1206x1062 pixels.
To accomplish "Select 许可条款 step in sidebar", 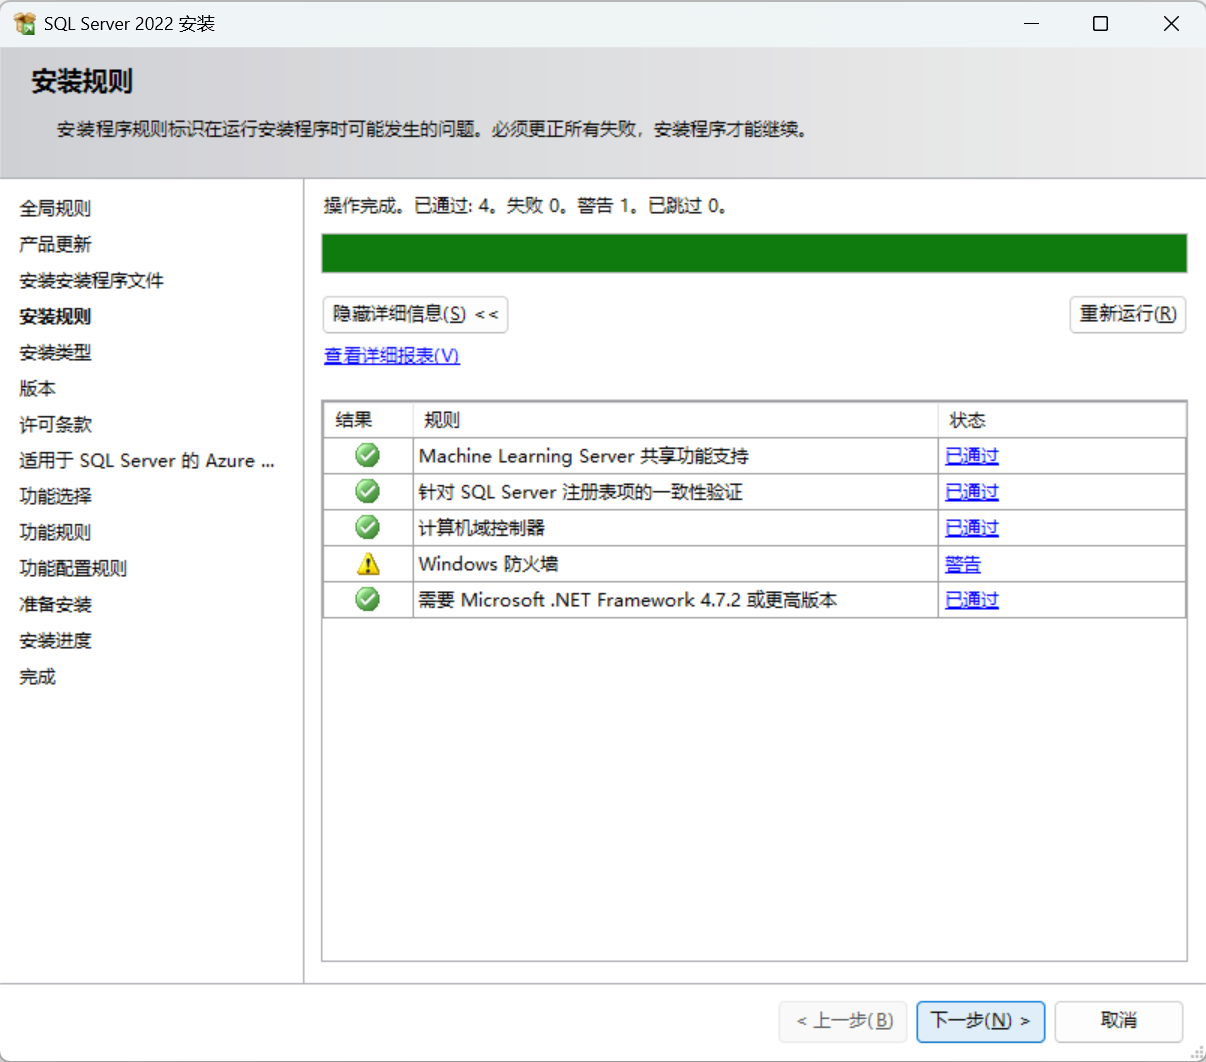I will coord(55,424).
